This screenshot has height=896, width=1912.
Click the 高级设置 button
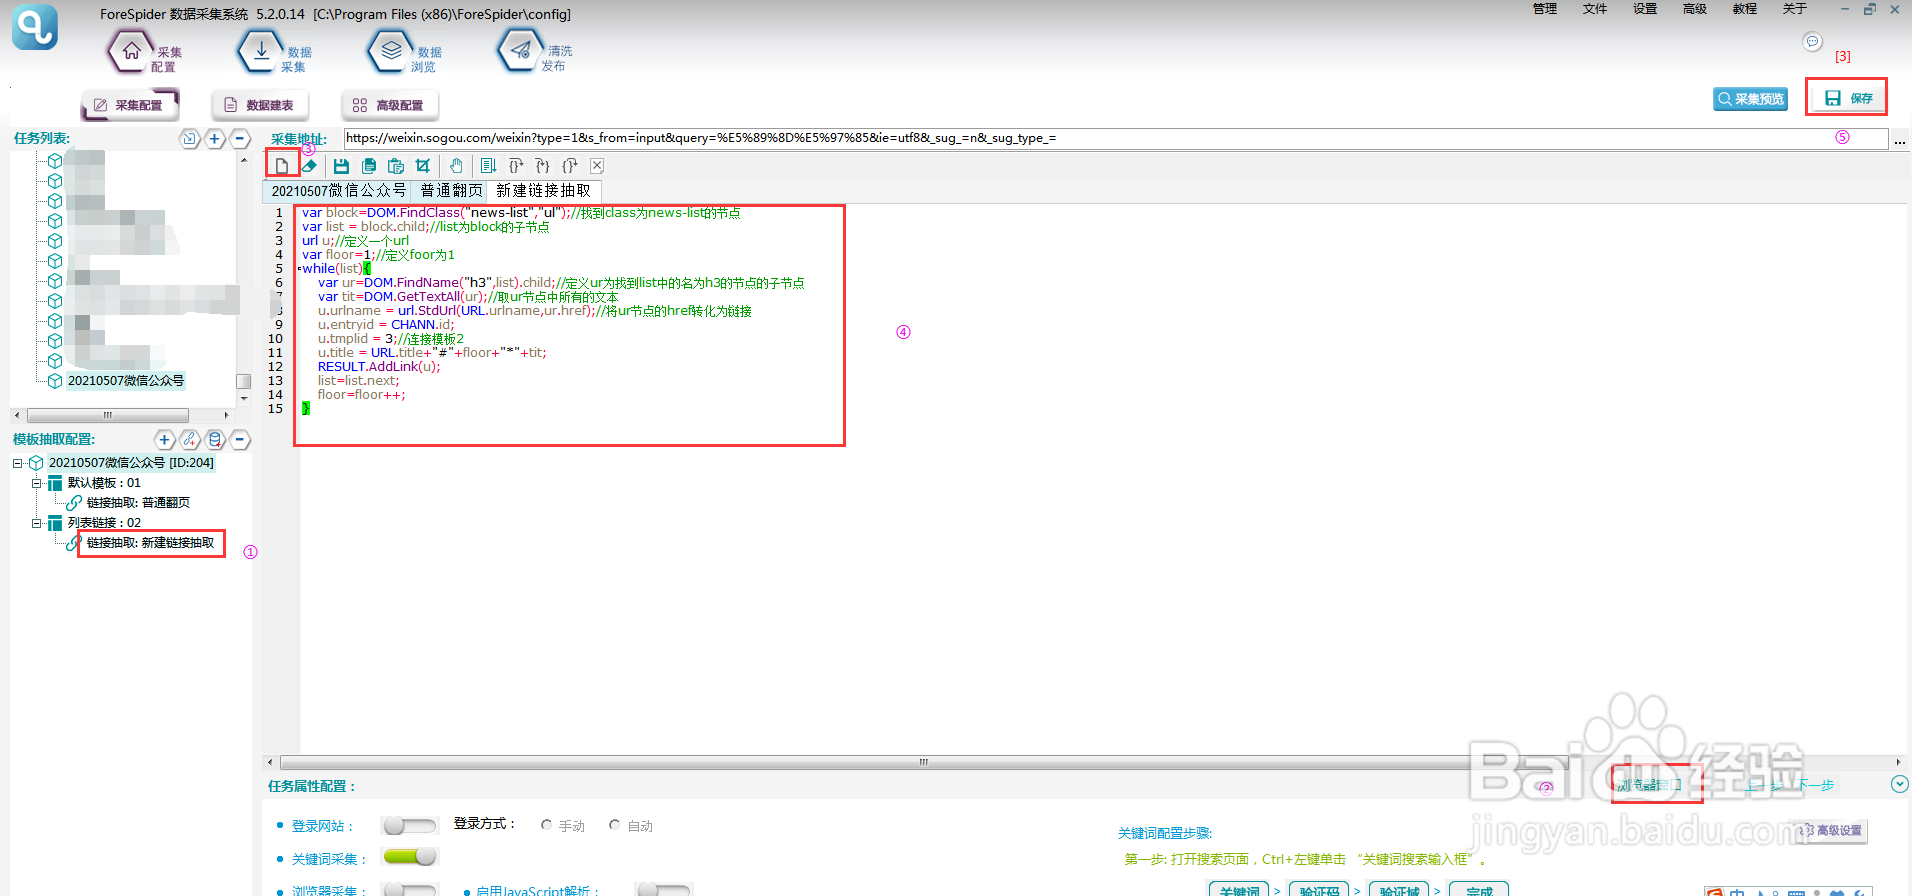tap(1832, 831)
